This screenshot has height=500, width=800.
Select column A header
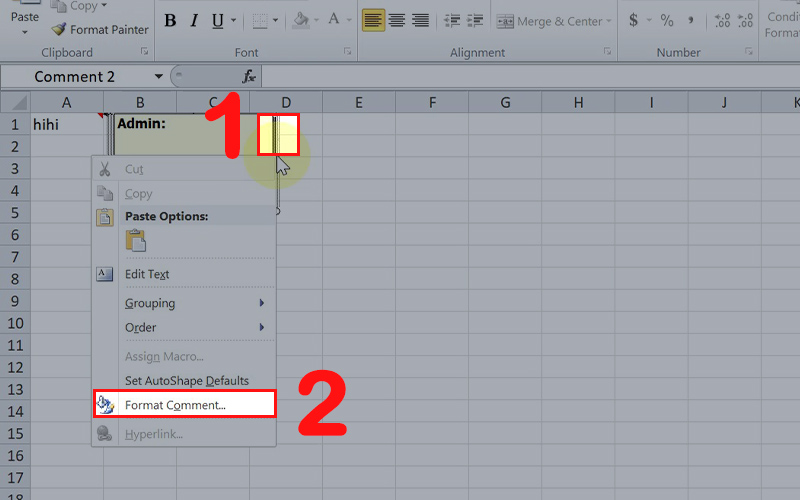67,103
